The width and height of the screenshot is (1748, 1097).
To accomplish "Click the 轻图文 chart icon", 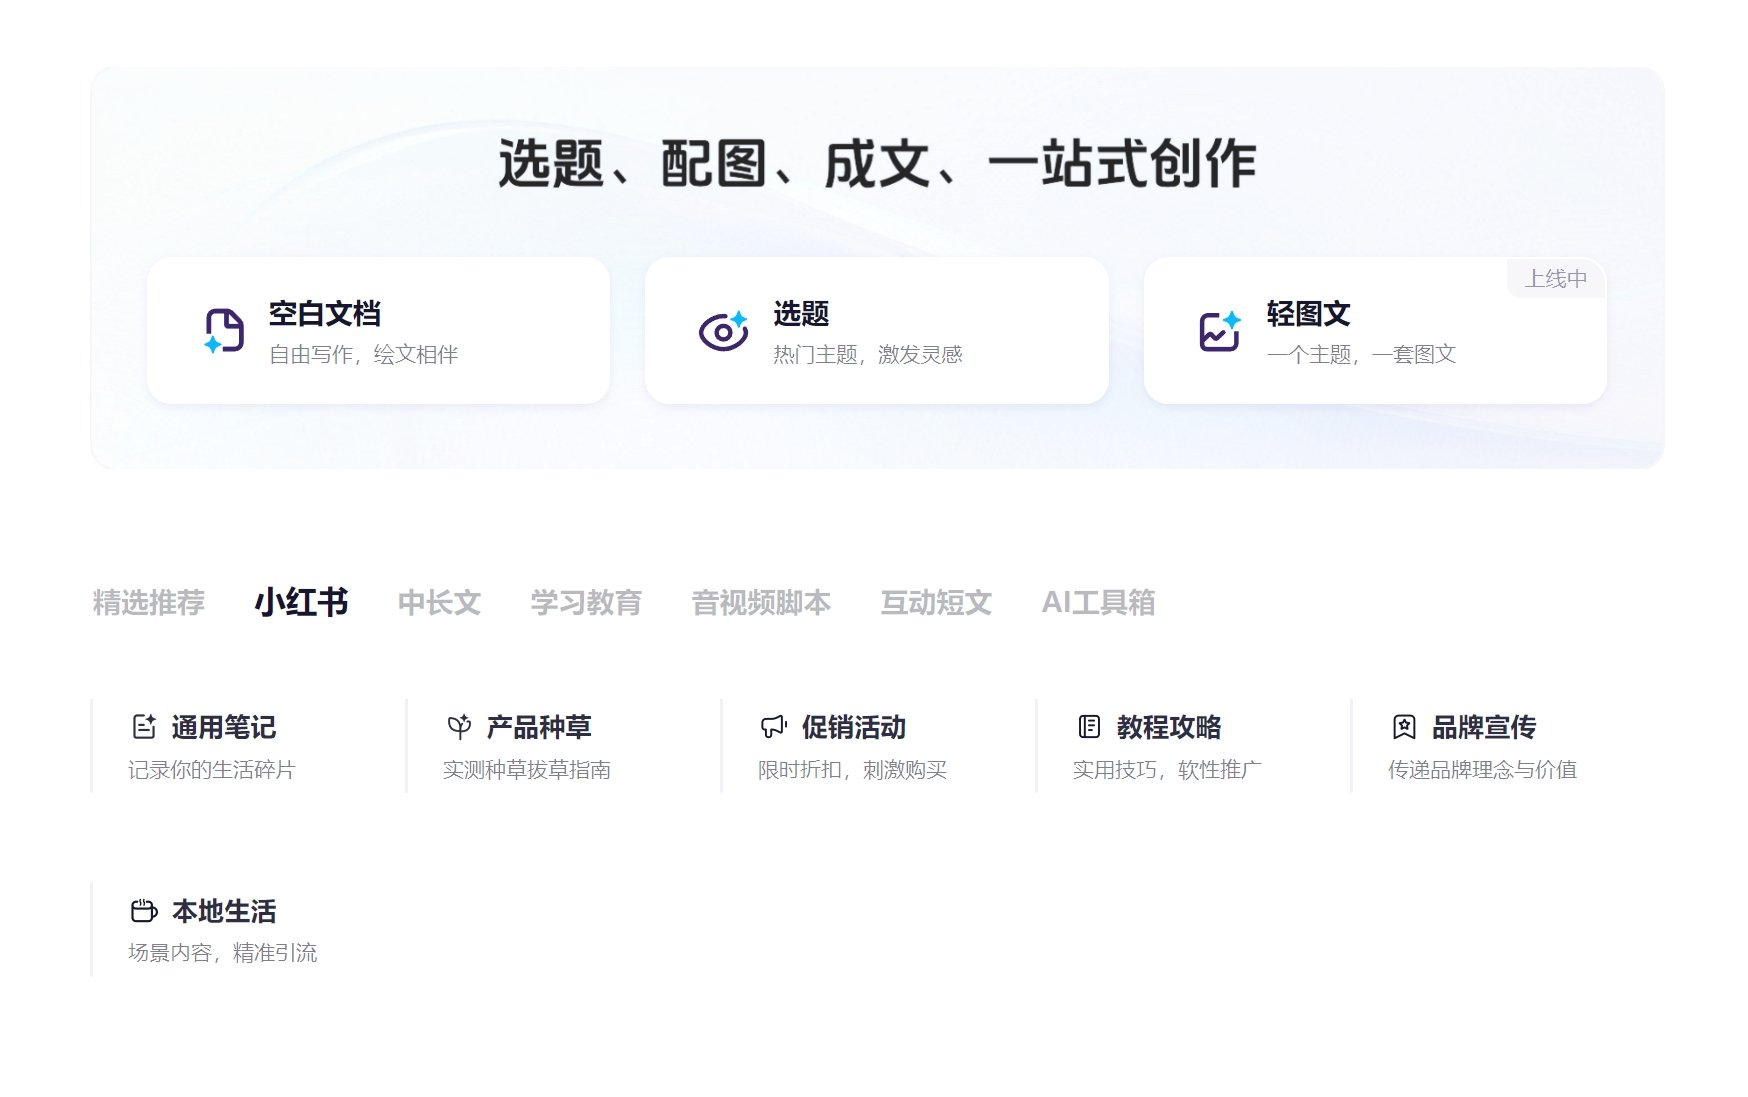I will pos(1220,330).
